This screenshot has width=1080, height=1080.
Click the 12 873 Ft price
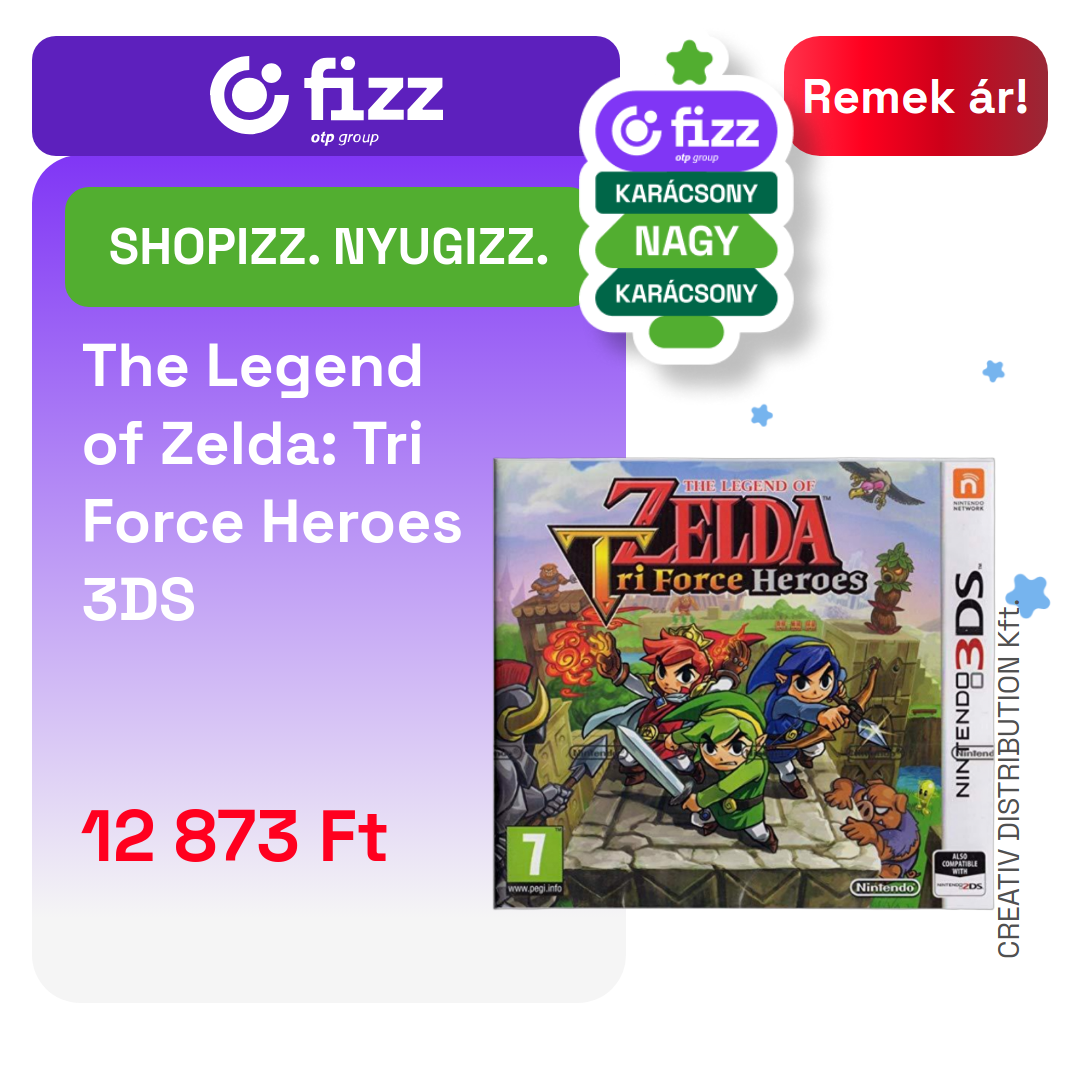234,836
